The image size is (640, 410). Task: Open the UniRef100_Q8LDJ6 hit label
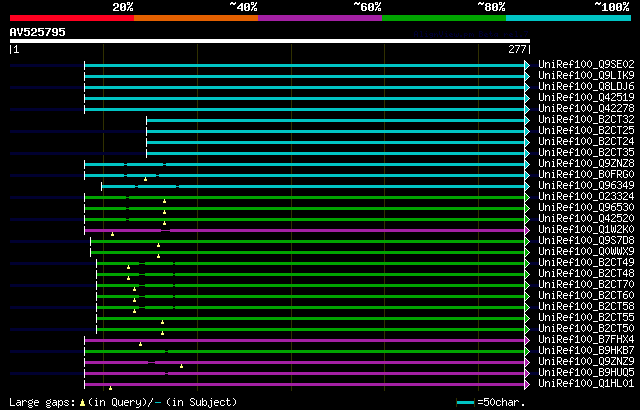pyautogui.click(x=586, y=86)
